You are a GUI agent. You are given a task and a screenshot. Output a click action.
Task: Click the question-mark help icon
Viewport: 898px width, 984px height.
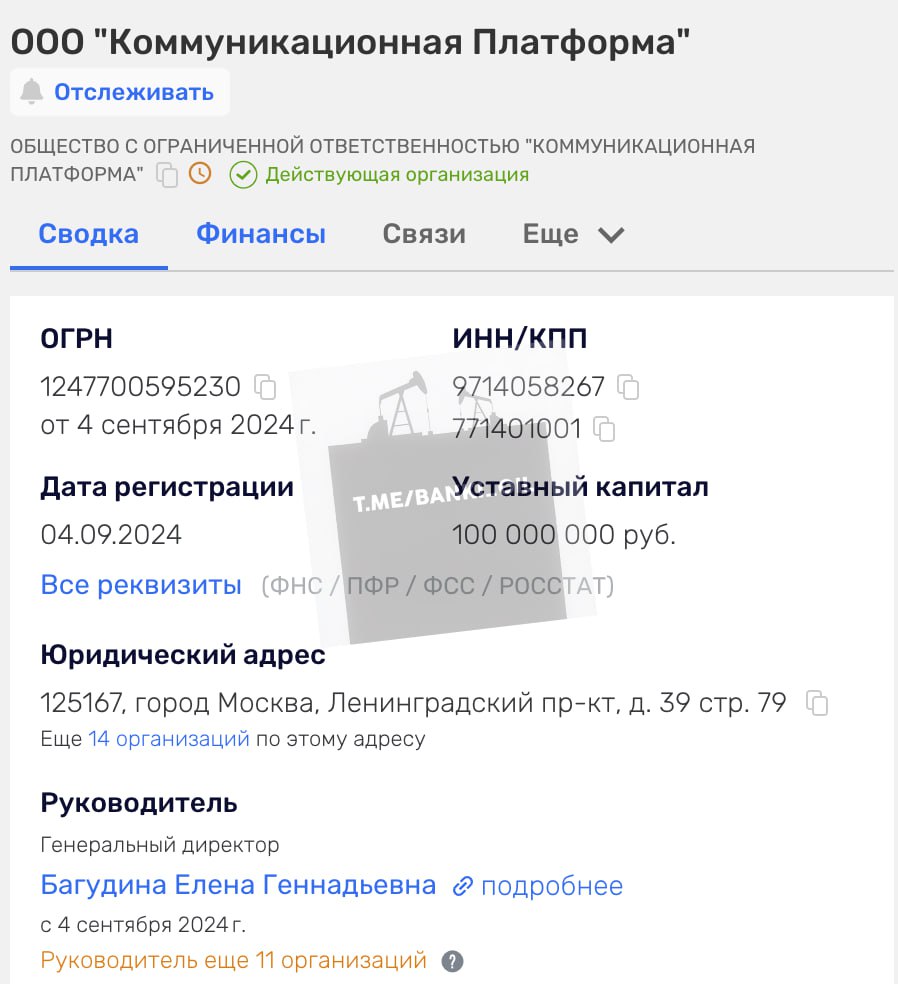click(452, 961)
